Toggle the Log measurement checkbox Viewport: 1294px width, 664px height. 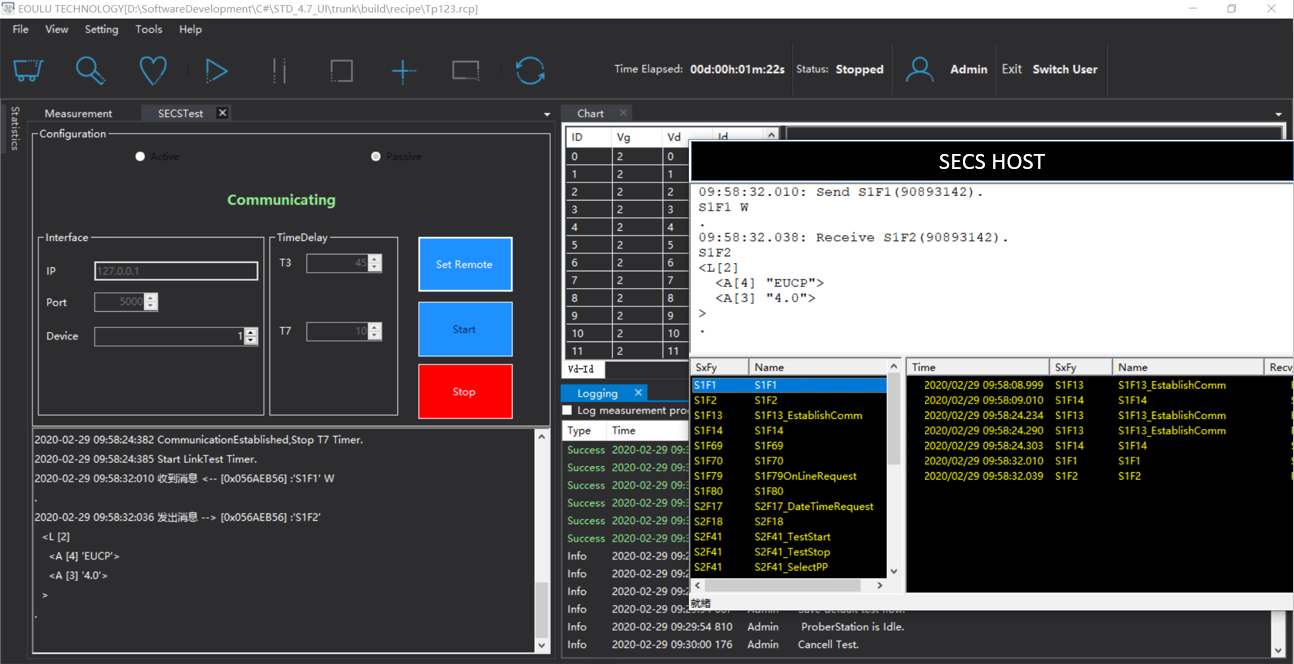point(568,411)
